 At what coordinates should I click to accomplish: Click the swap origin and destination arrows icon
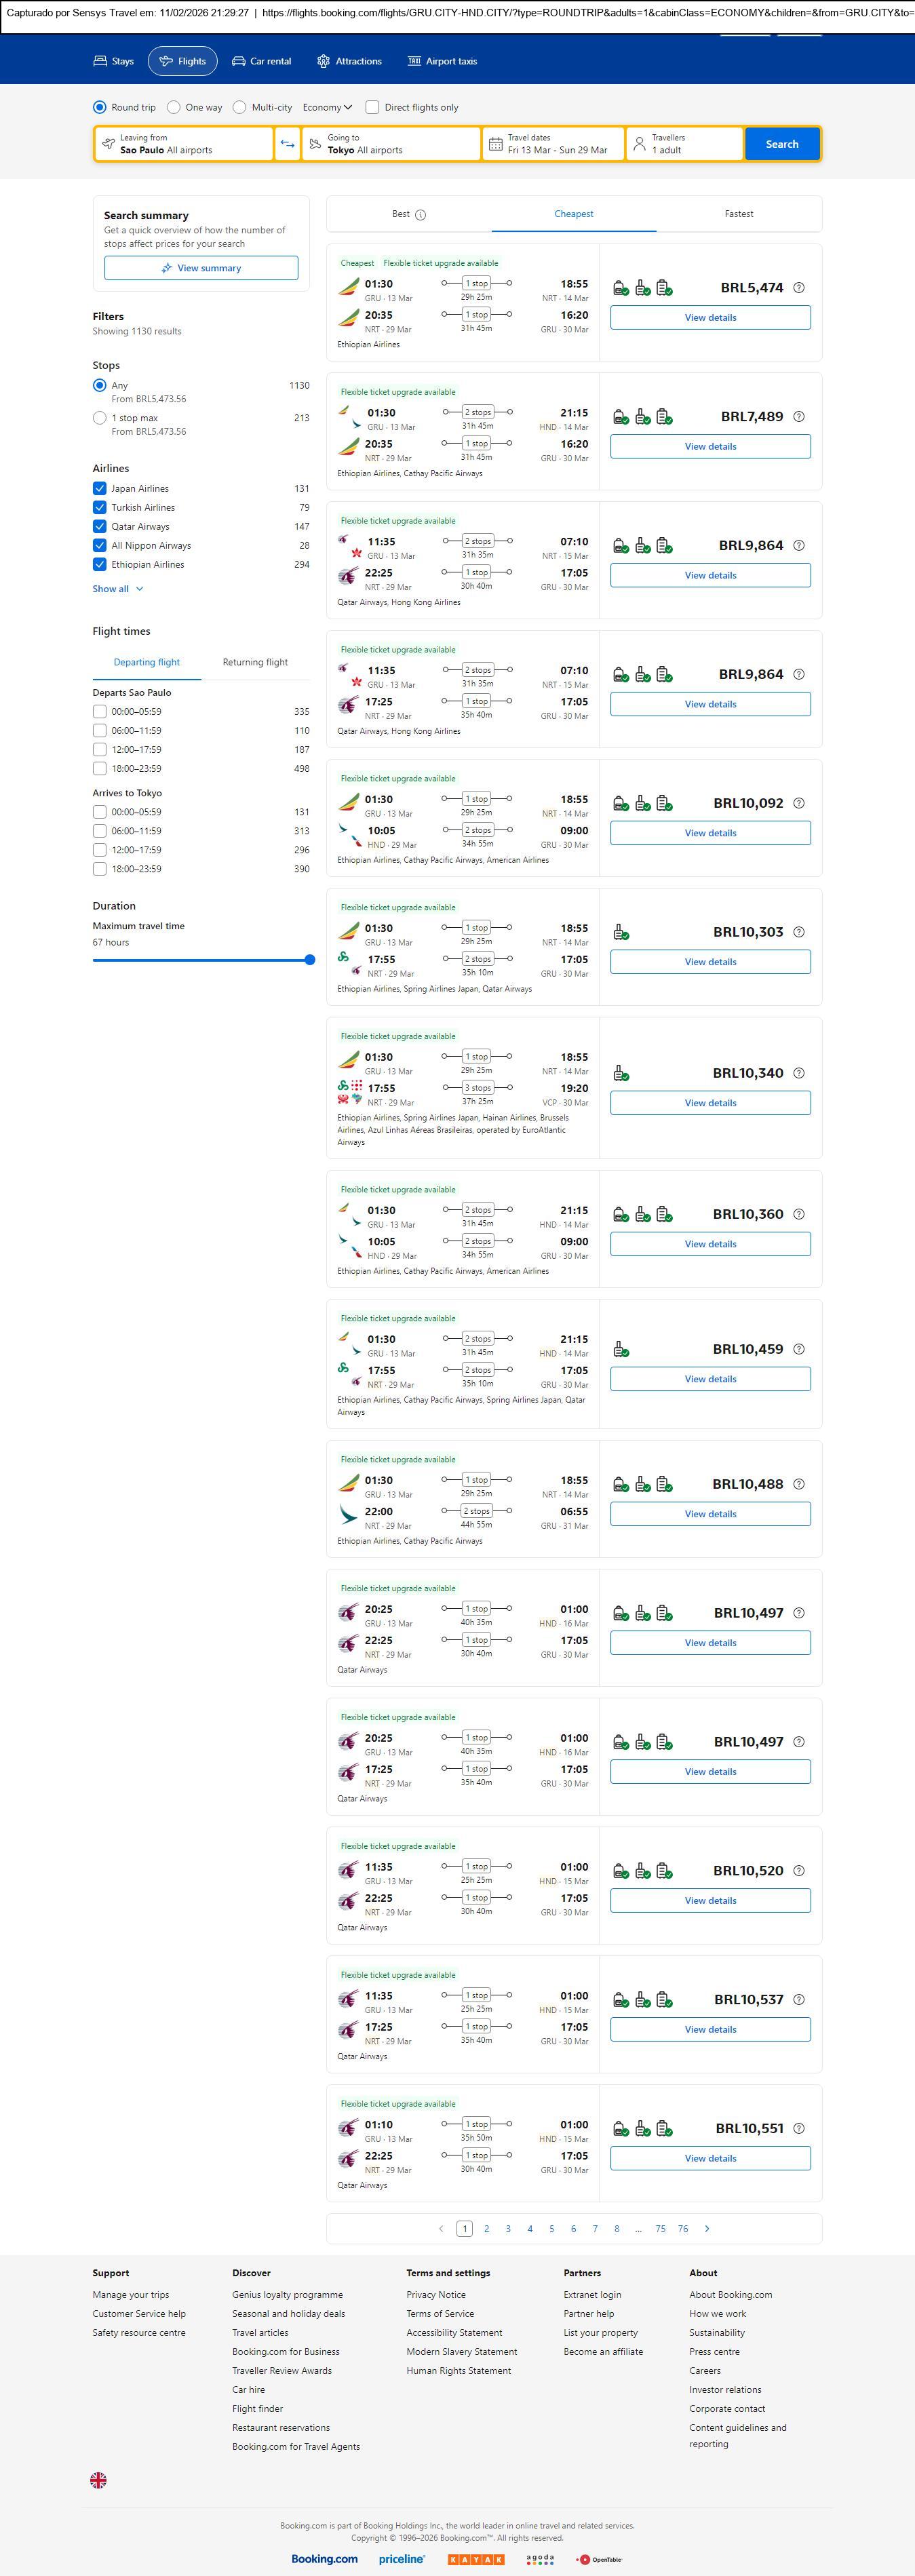point(287,144)
